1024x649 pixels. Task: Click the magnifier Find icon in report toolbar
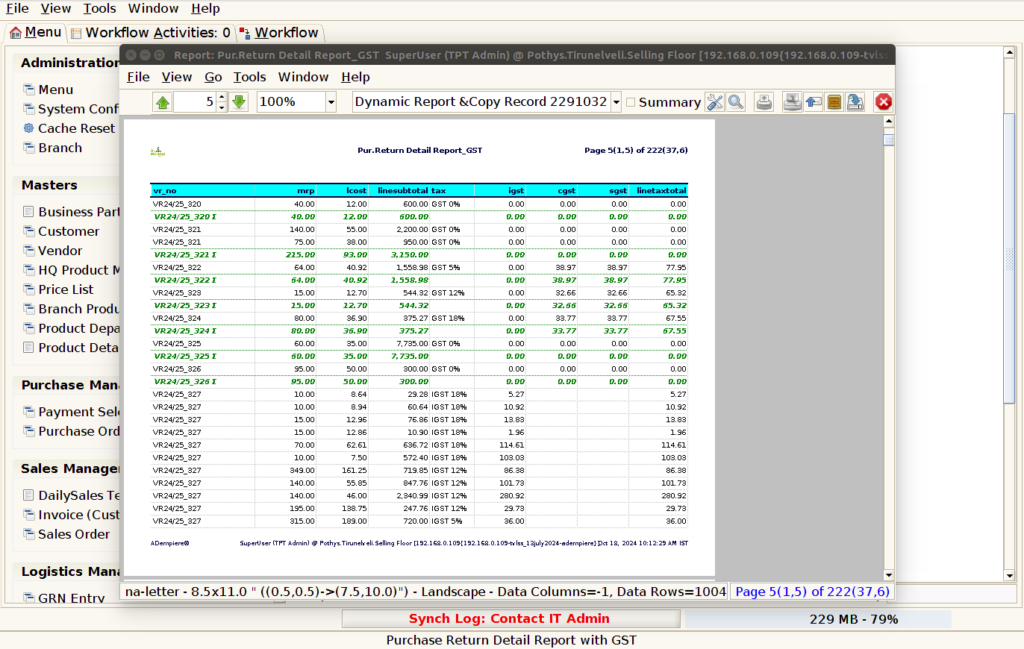(x=736, y=102)
